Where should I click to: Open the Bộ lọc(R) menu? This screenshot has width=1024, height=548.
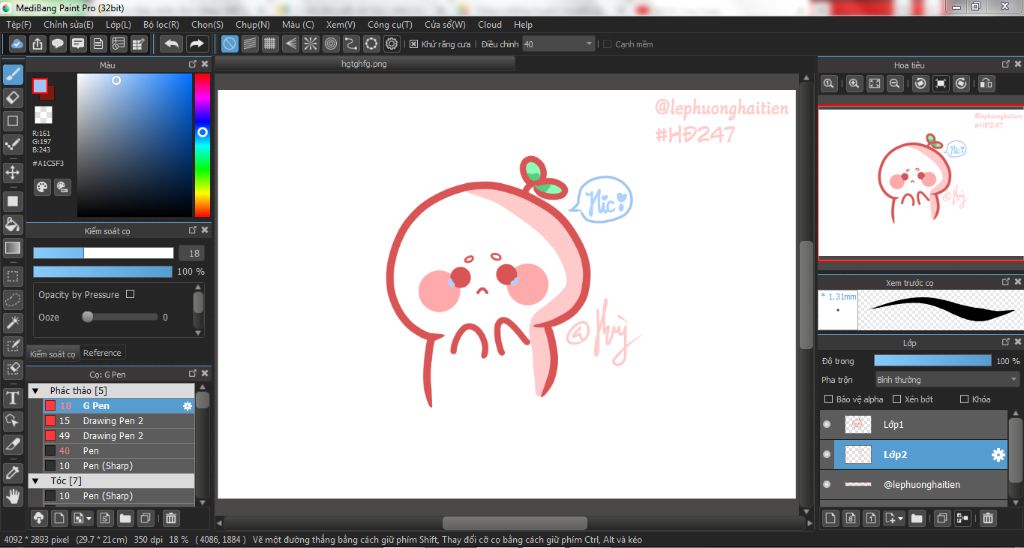point(161,24)
